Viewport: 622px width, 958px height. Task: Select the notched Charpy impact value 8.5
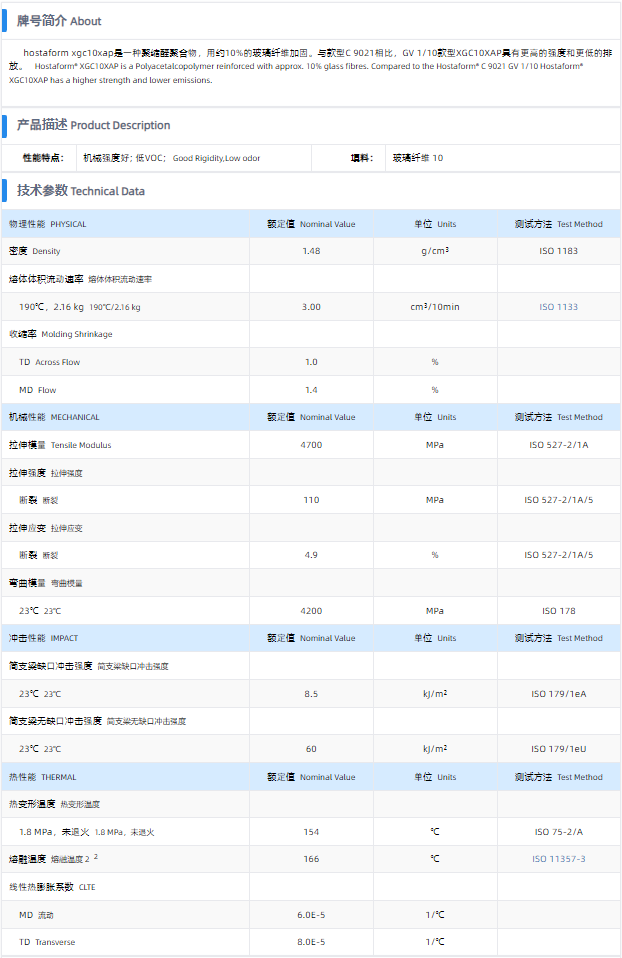311,694
